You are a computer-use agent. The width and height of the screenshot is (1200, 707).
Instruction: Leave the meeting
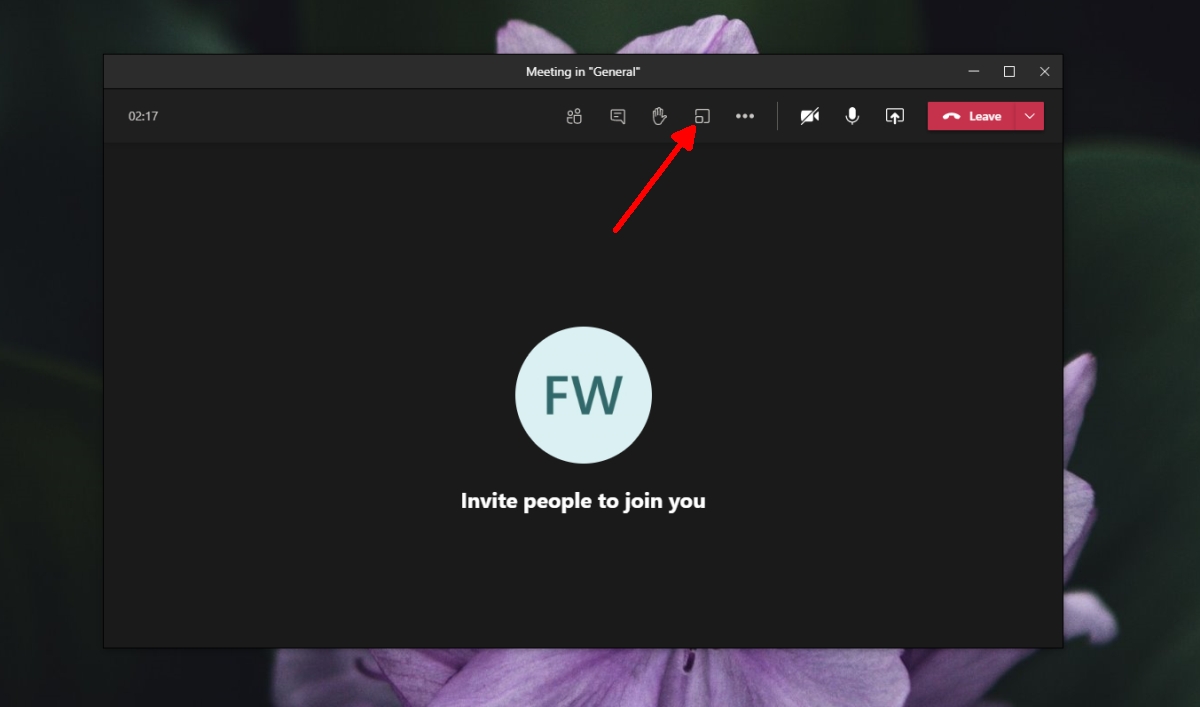pos(972,116)
